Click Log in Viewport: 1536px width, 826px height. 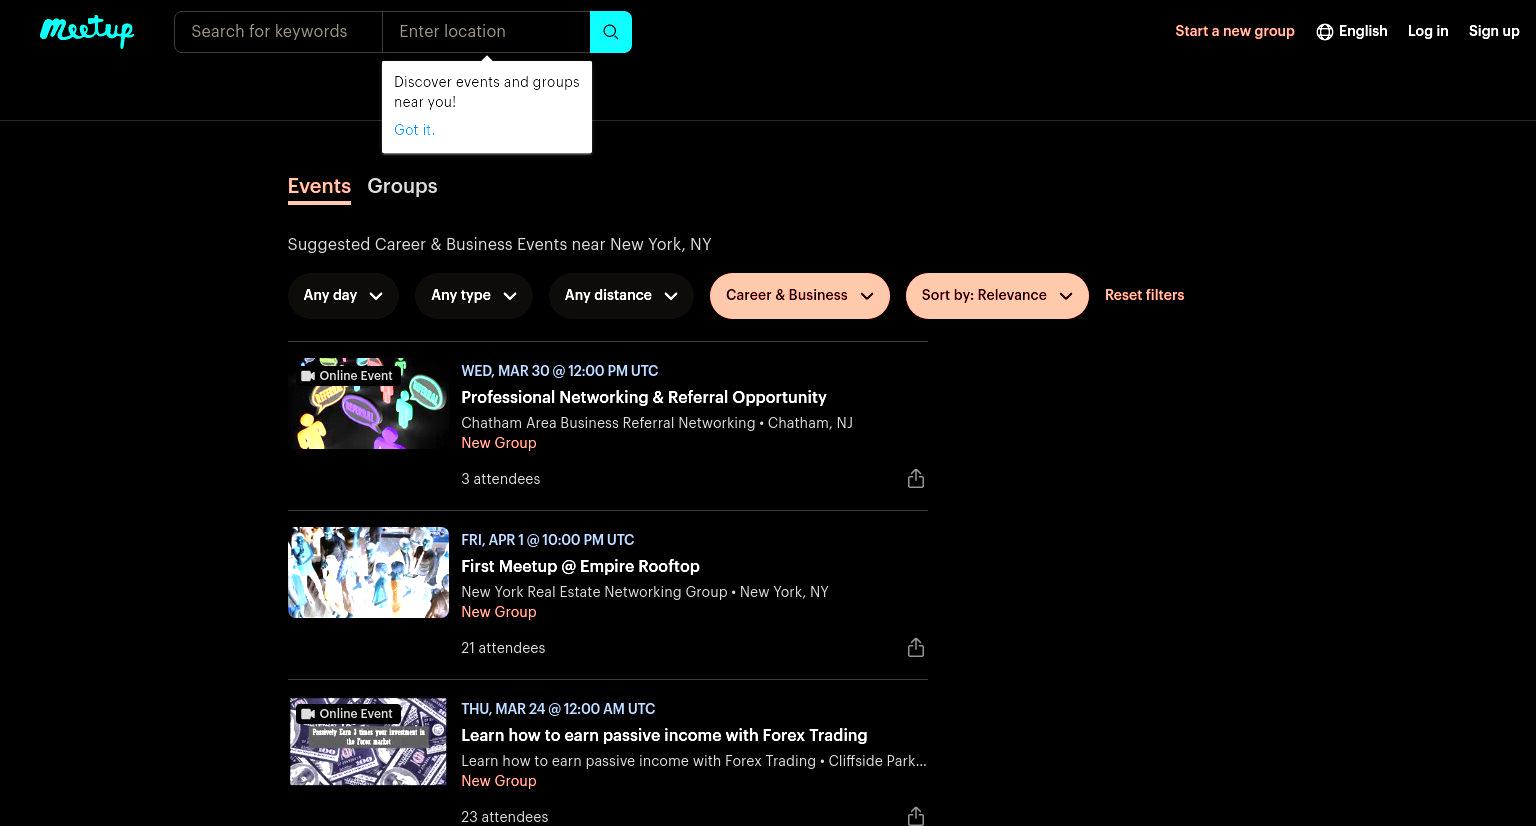click(x=1428, y=32)
